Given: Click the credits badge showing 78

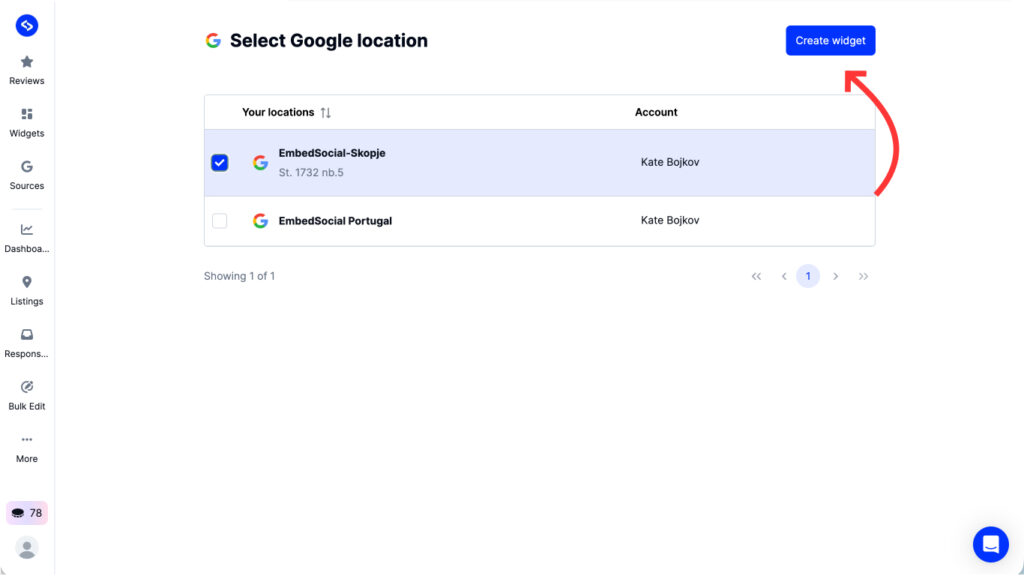Looking at the screenshot, I should pos(27,513).
